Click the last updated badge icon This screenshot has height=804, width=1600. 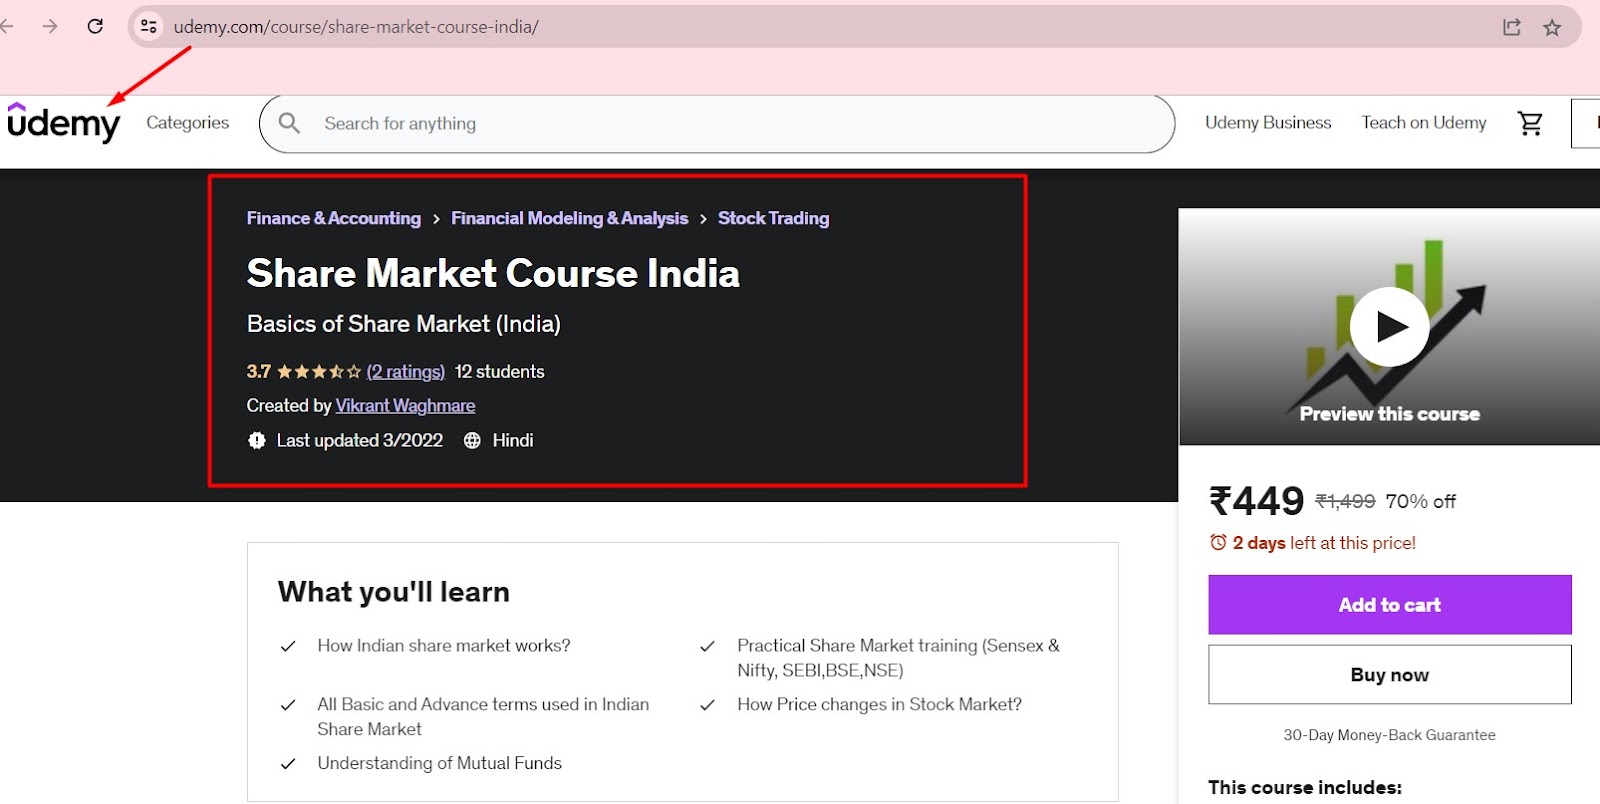(257, 440)
